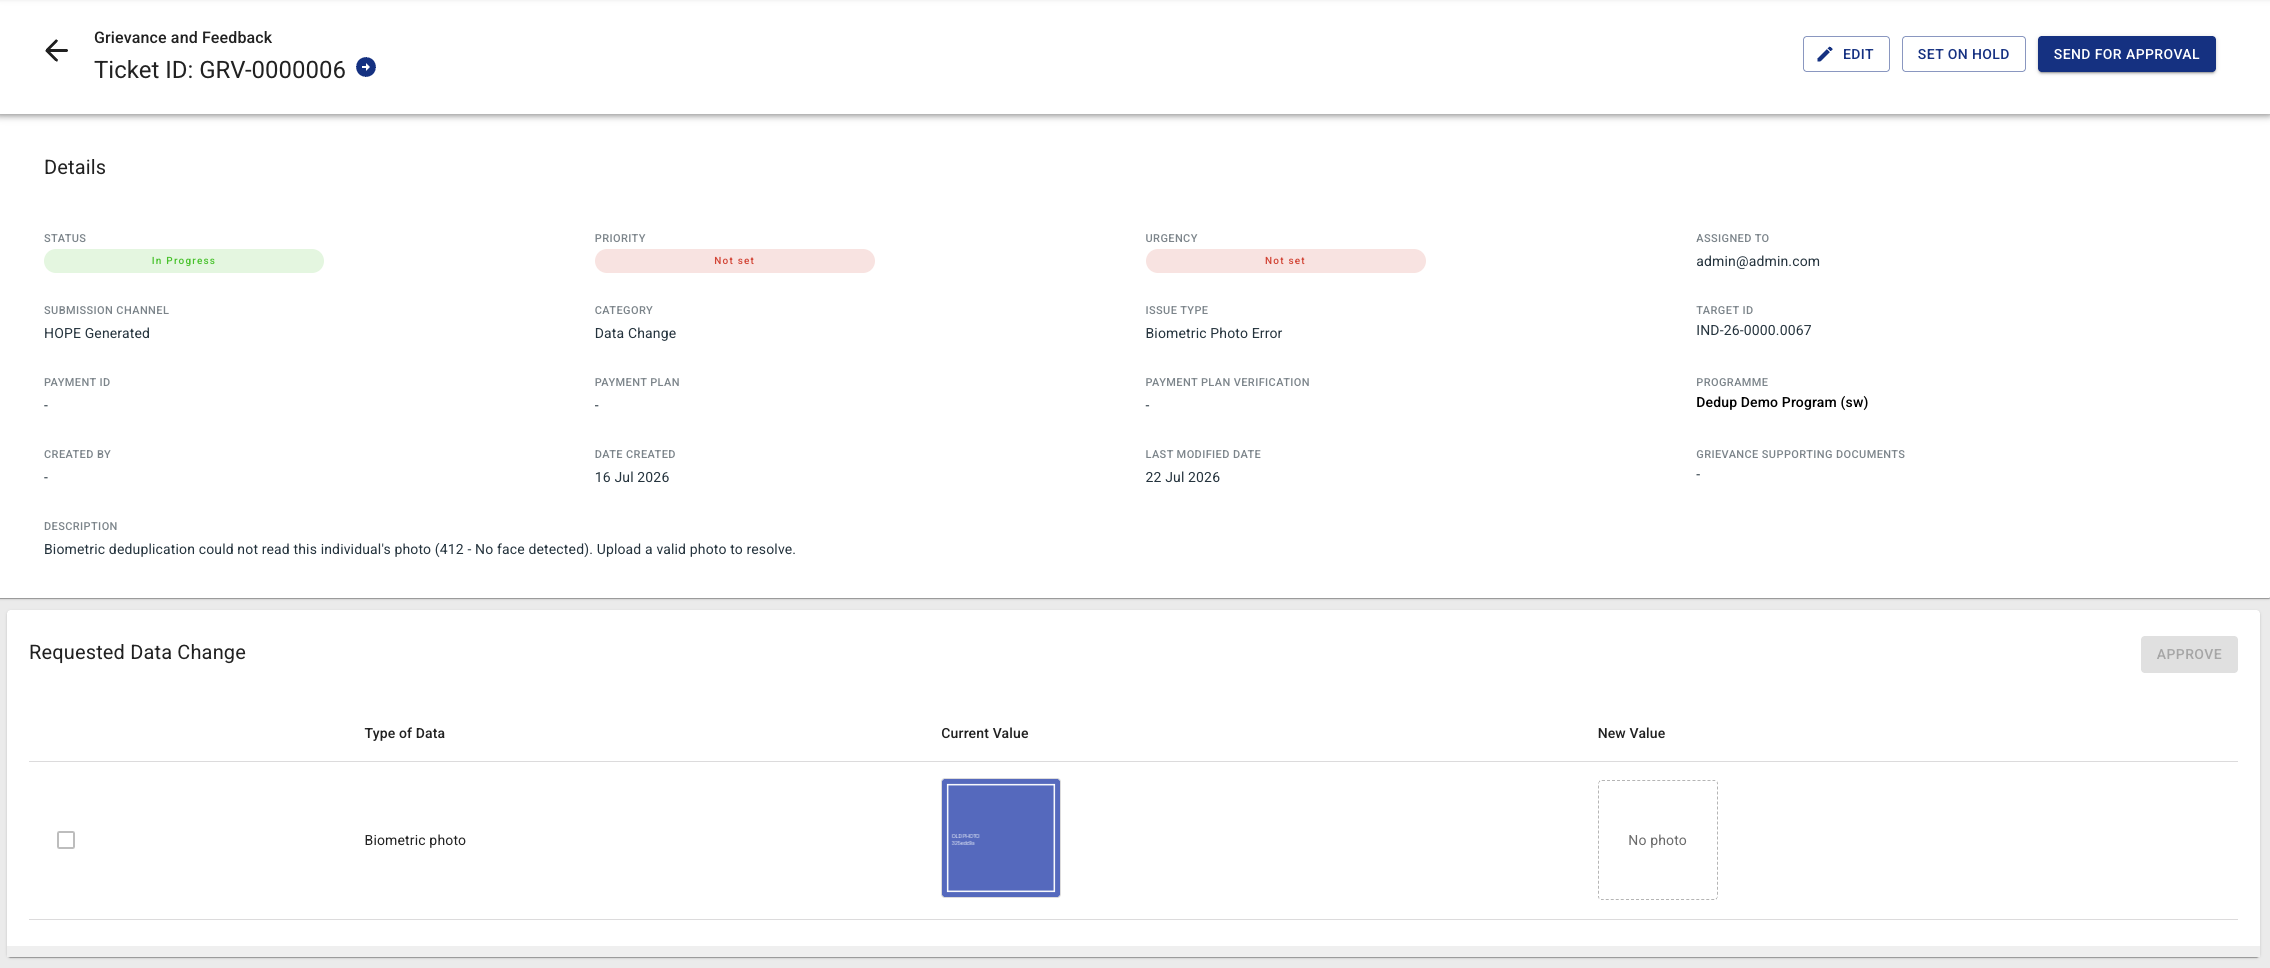Image resolution: width=2270 pixels, height=968 pixels.
Task: Click the 'Type of Data' column header
Action: [404, 733]
